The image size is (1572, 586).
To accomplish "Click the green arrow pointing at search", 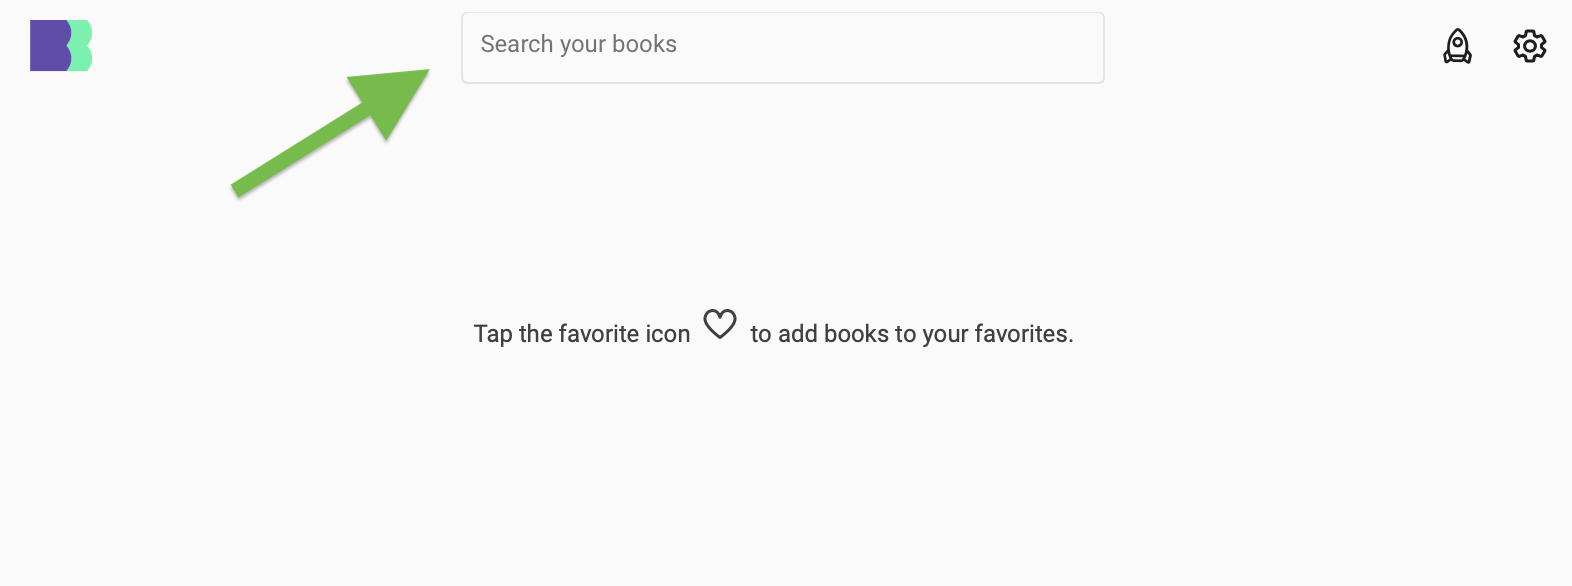I will point(330,133).
